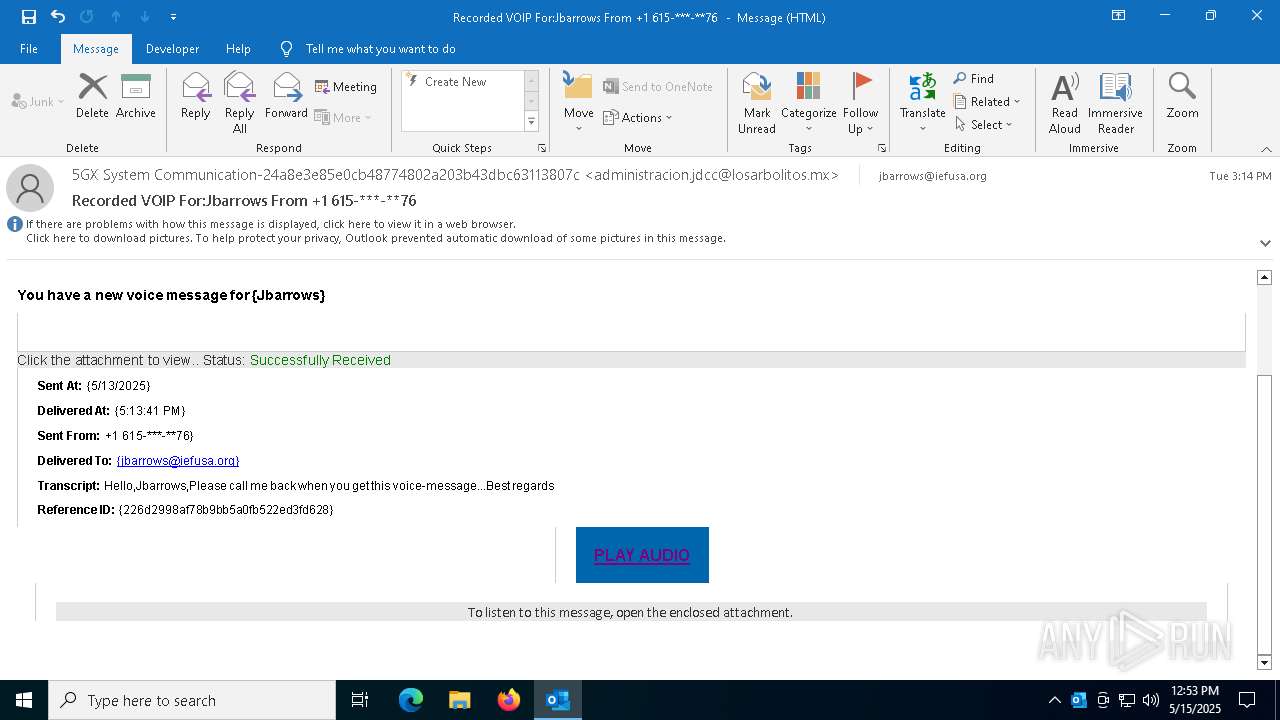Click the PLAY AUDIO link
This screenshot has height=720, width=1280.
coord(642,555)
